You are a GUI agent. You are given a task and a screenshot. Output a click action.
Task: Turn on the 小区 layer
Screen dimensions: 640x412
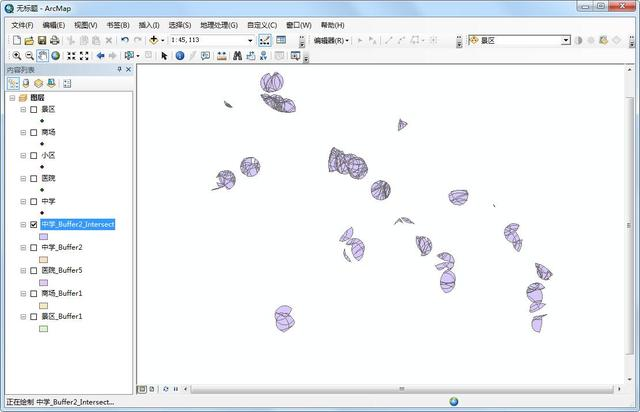click(33, 156)
